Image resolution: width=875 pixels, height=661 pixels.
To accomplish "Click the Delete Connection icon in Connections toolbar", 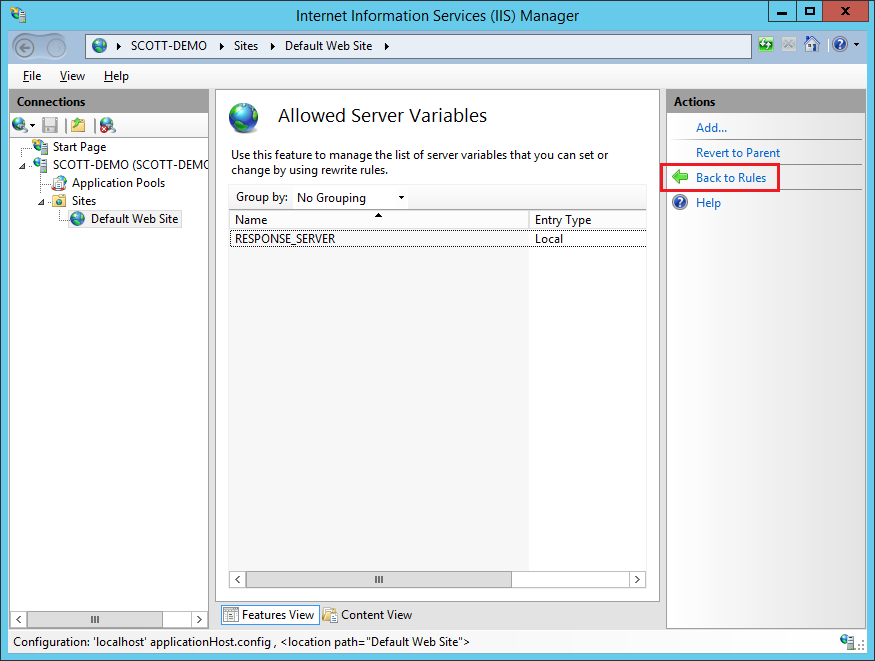I will tap(107, 125).
